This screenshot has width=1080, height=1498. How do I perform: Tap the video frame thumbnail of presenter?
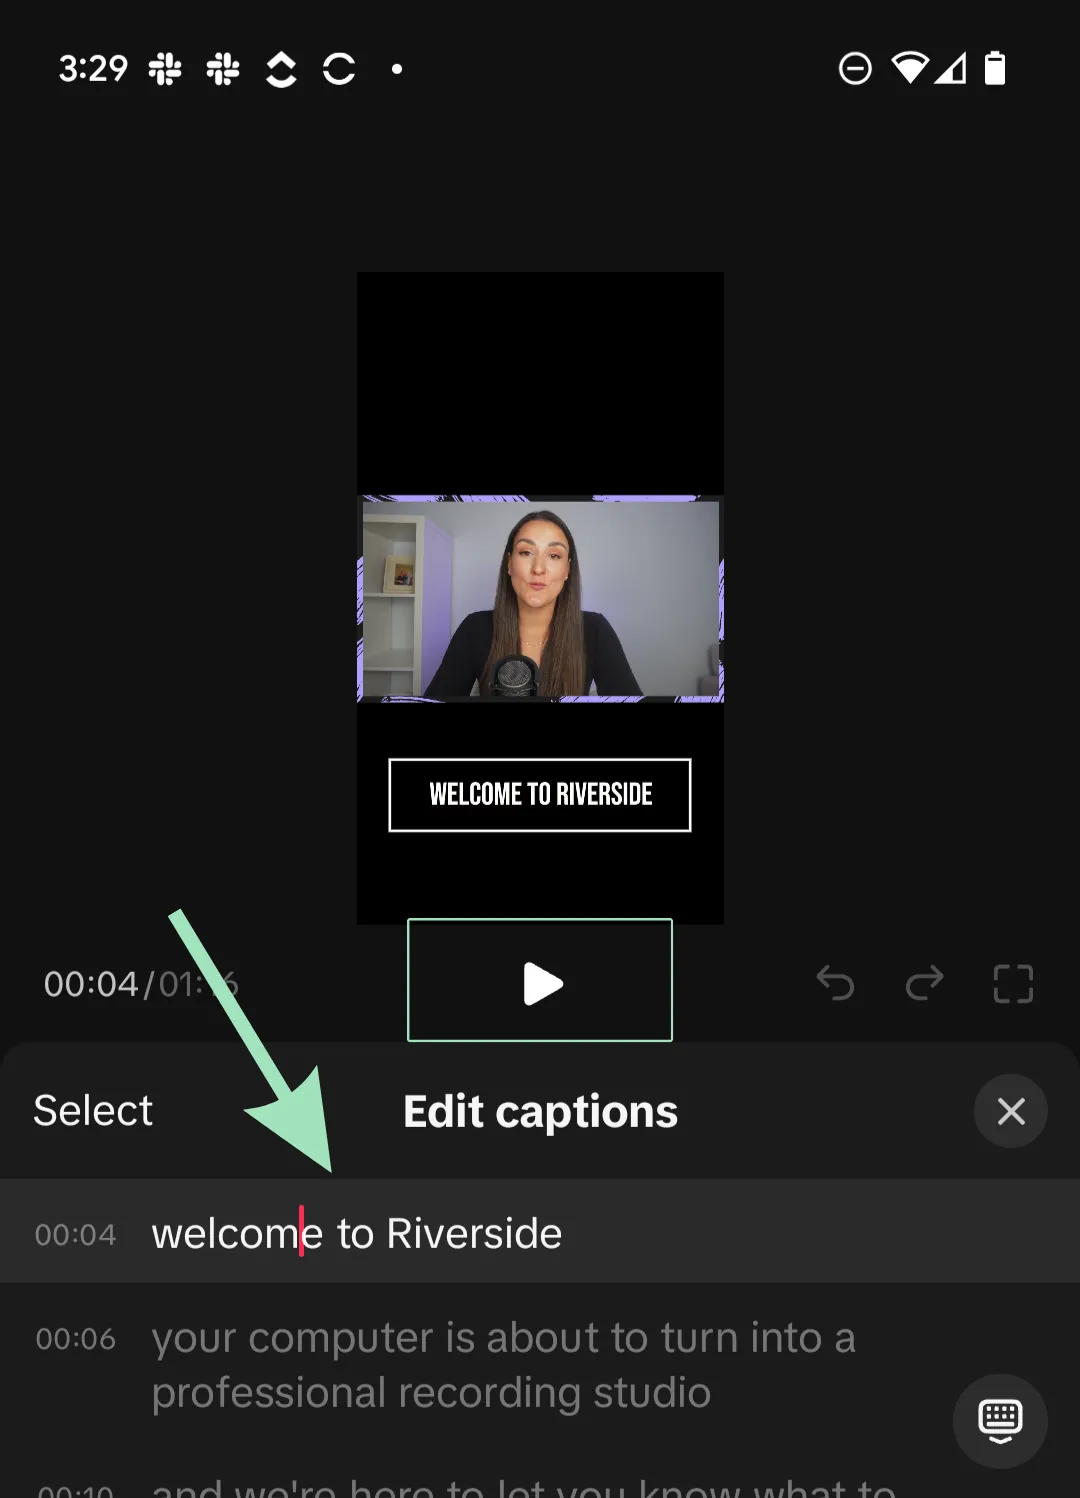(x=540, y=599)
